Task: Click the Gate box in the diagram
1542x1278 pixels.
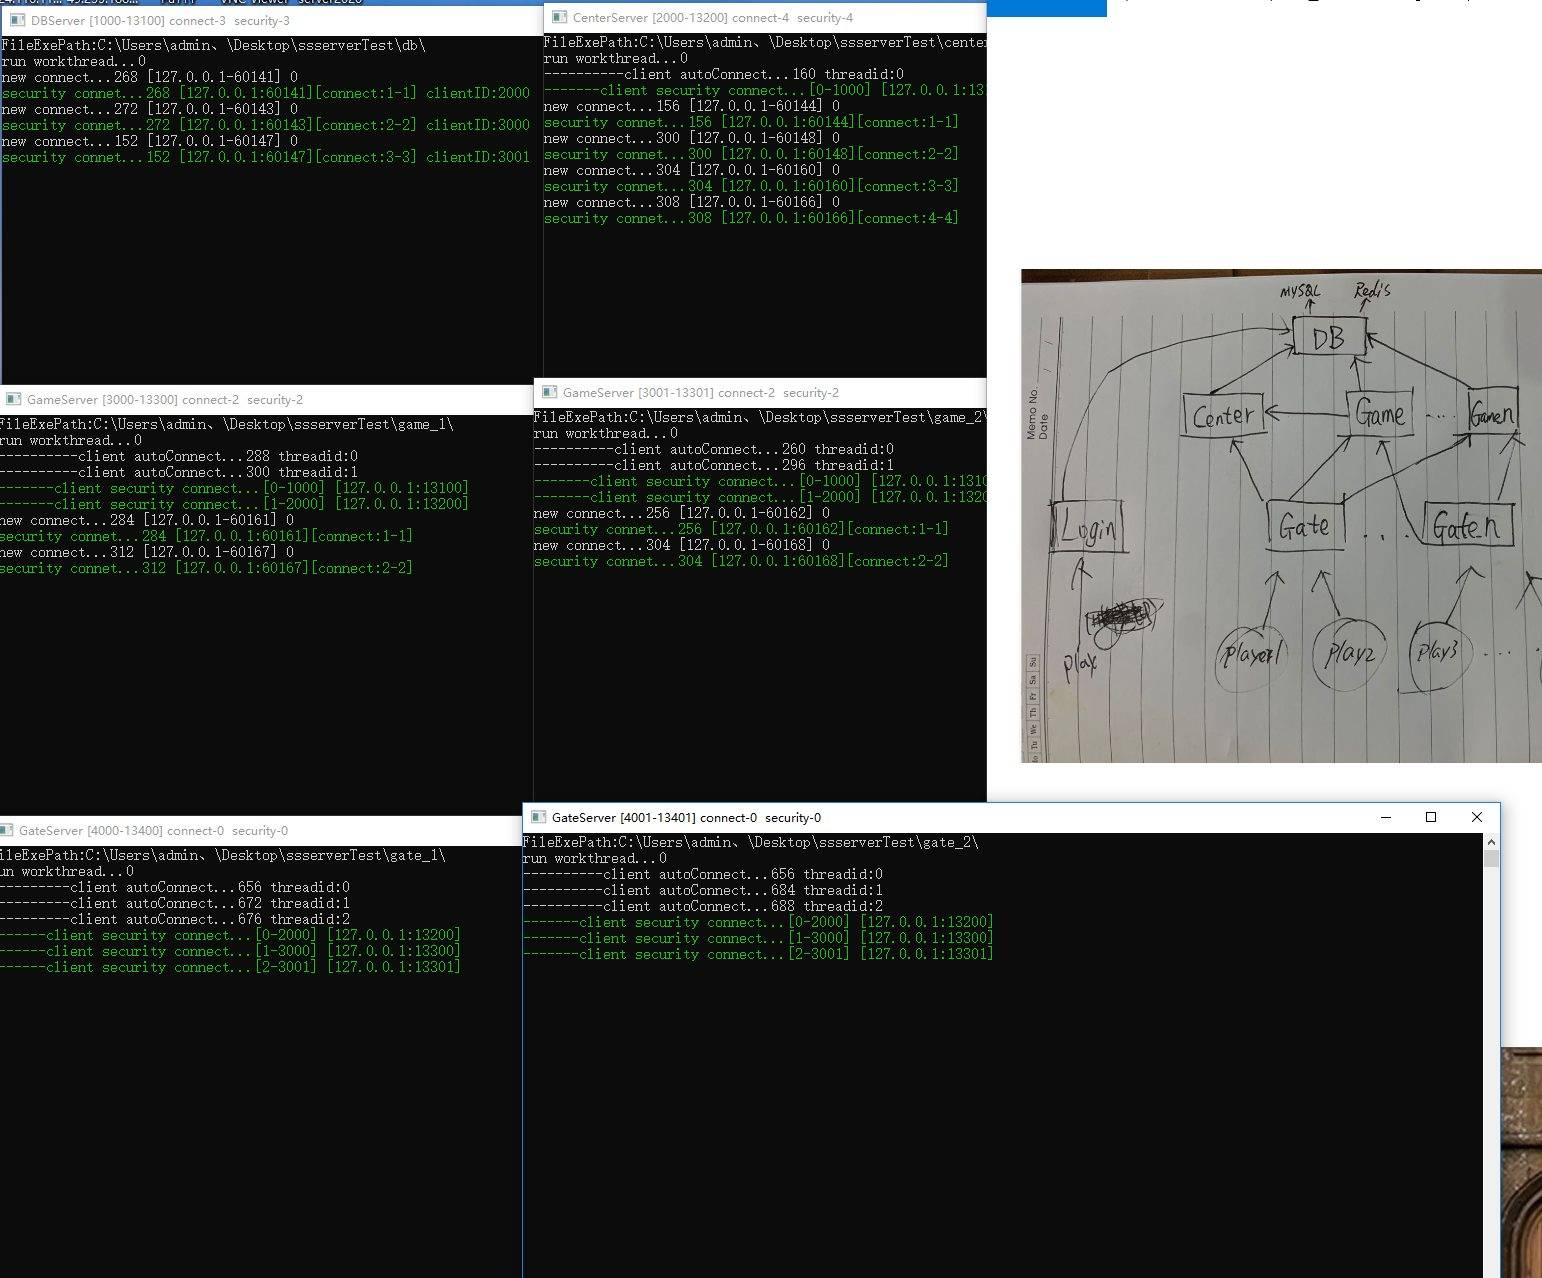Action: click(x=1305, y=525)
